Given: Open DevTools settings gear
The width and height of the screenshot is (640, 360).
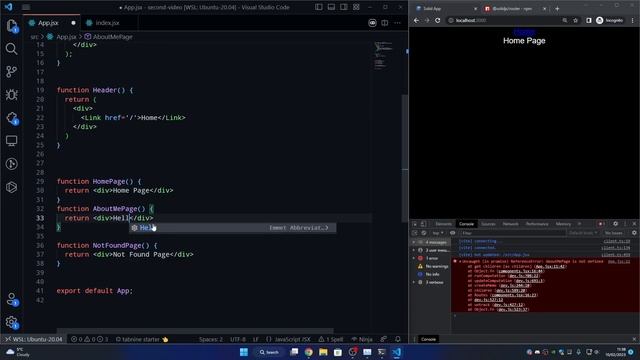Looking at the screenshot, I should 616,224.
